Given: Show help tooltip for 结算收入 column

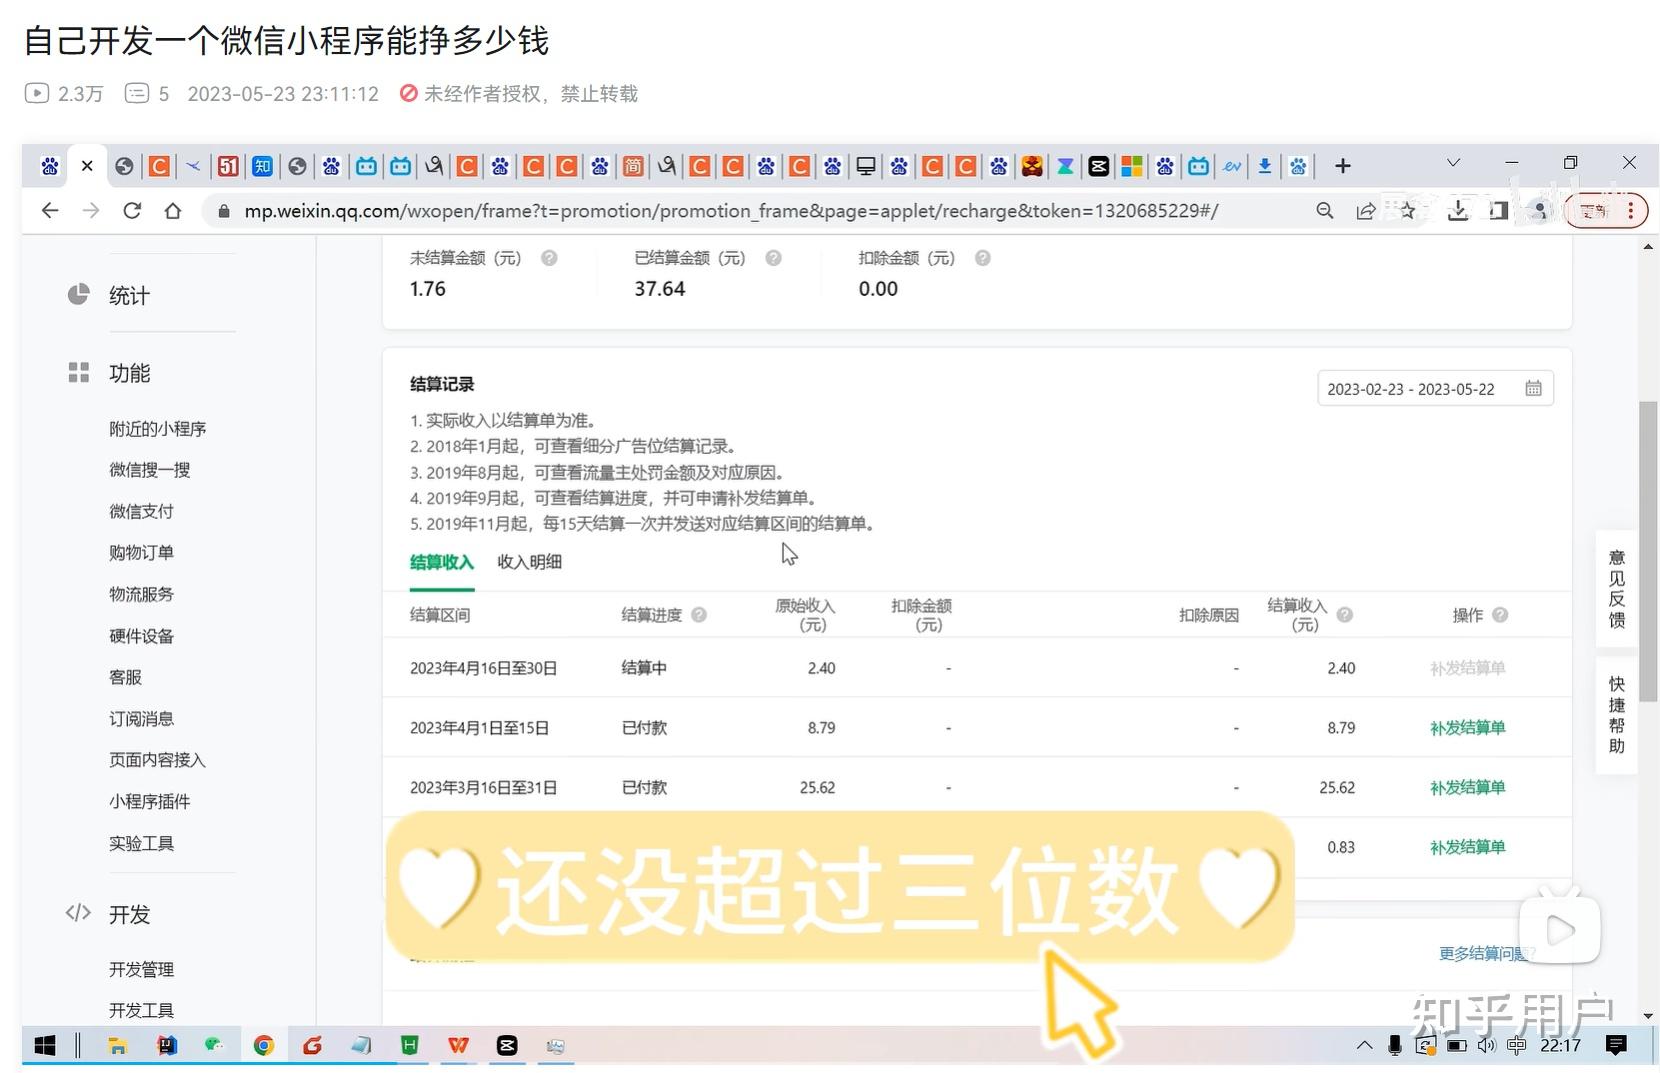Looking at the screenshot, I should [1345, 615].
